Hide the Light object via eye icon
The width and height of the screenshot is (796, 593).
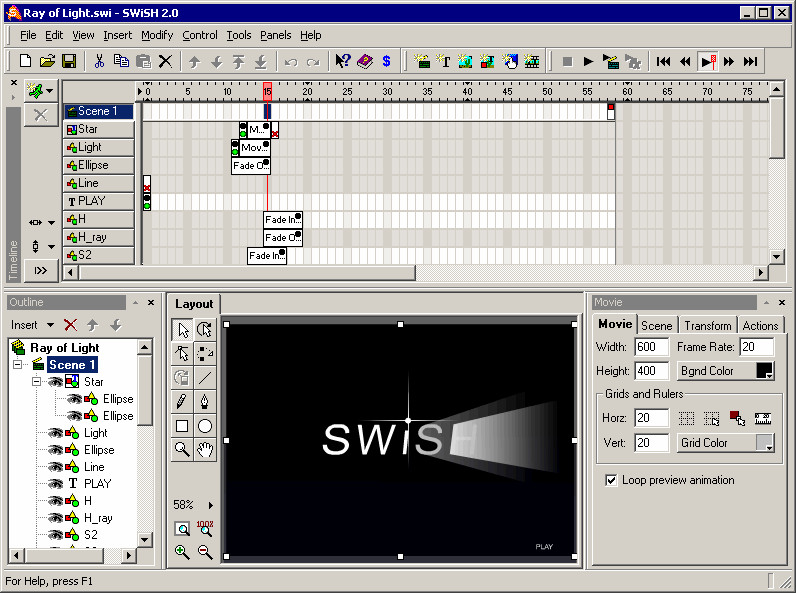pos(55,433)
